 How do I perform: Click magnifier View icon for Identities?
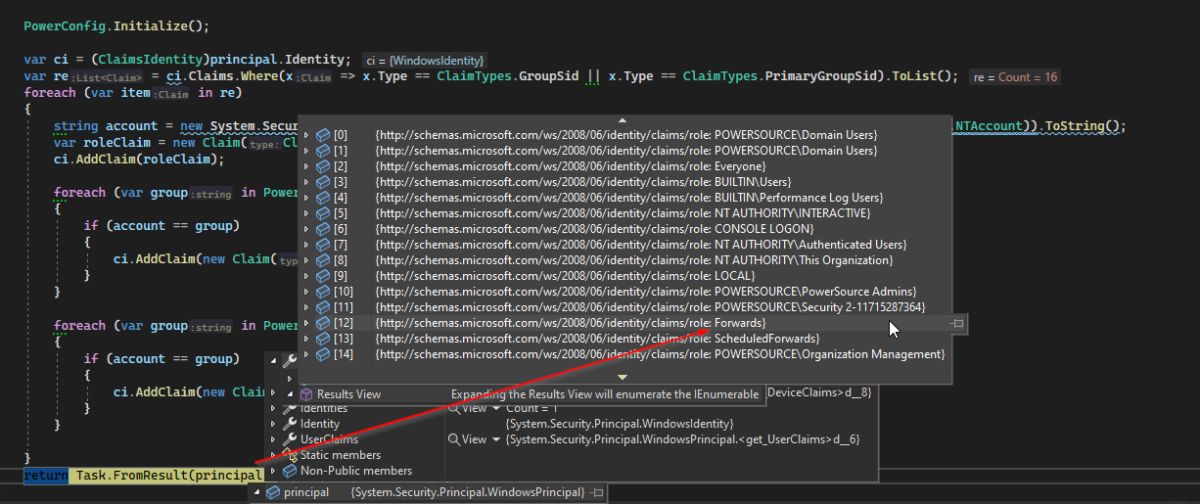point(454,408)
